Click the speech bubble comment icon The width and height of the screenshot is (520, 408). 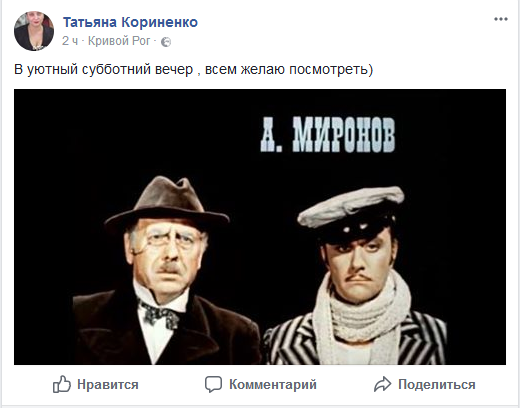coord(213,384)
